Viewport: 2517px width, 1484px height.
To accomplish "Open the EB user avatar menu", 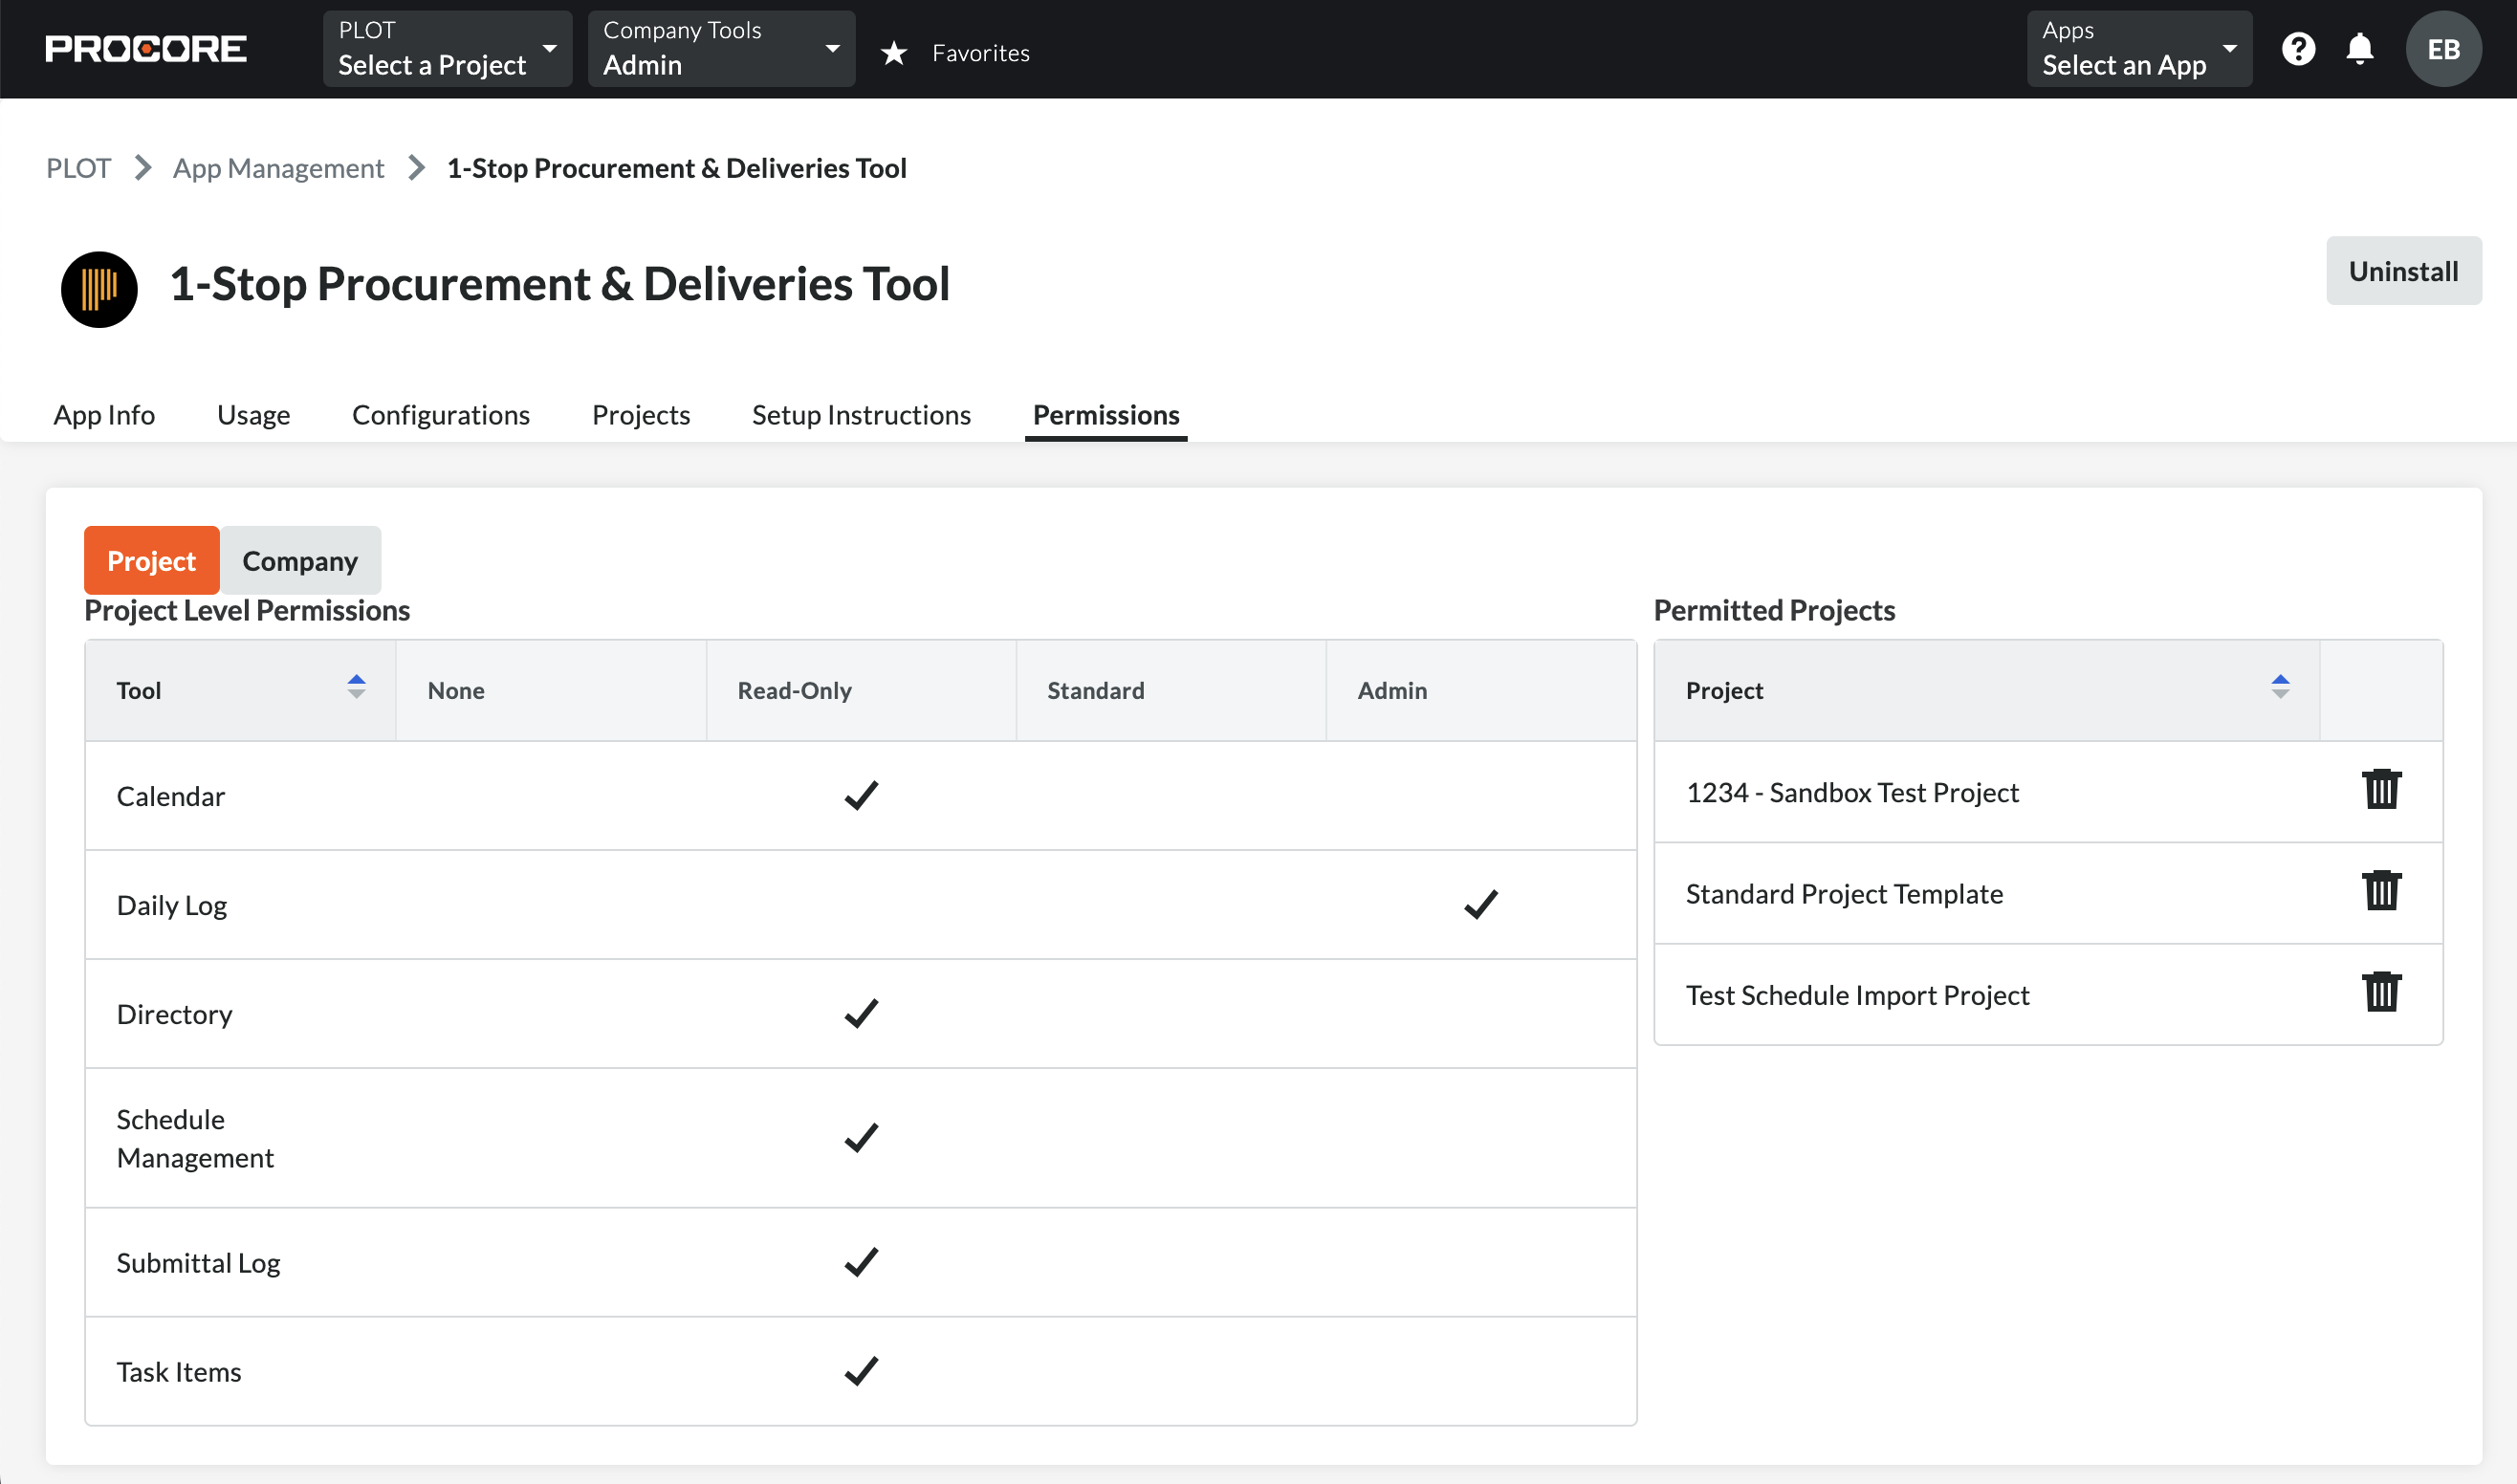I will click(2442, 49).
